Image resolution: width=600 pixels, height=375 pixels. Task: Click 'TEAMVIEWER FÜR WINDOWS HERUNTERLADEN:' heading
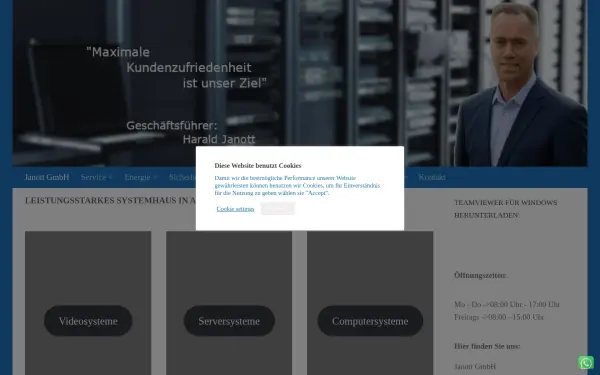(505, 209)
